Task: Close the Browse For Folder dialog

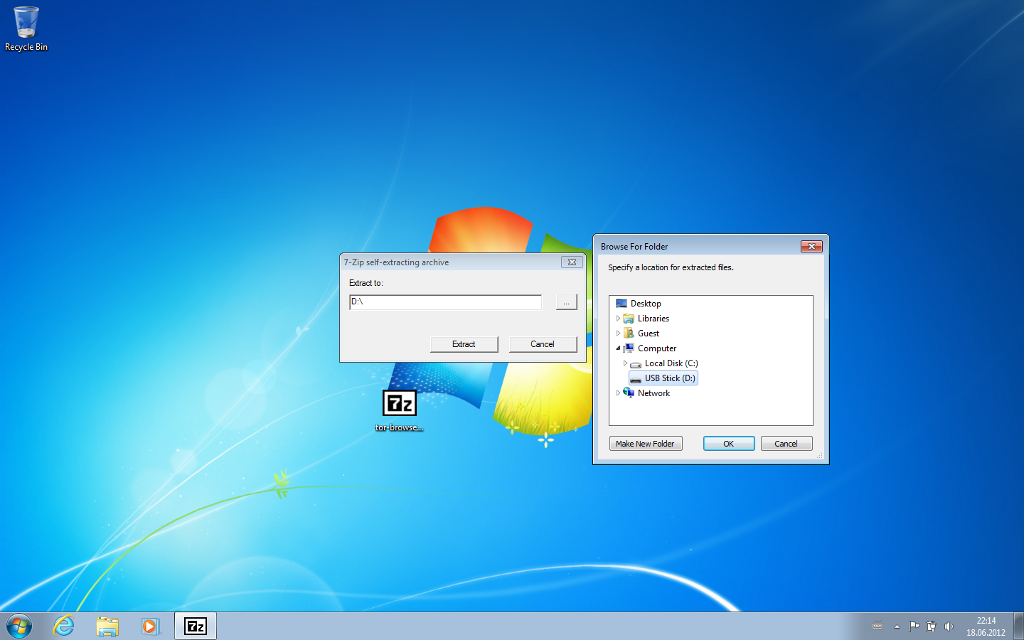Action: (811, 246)
